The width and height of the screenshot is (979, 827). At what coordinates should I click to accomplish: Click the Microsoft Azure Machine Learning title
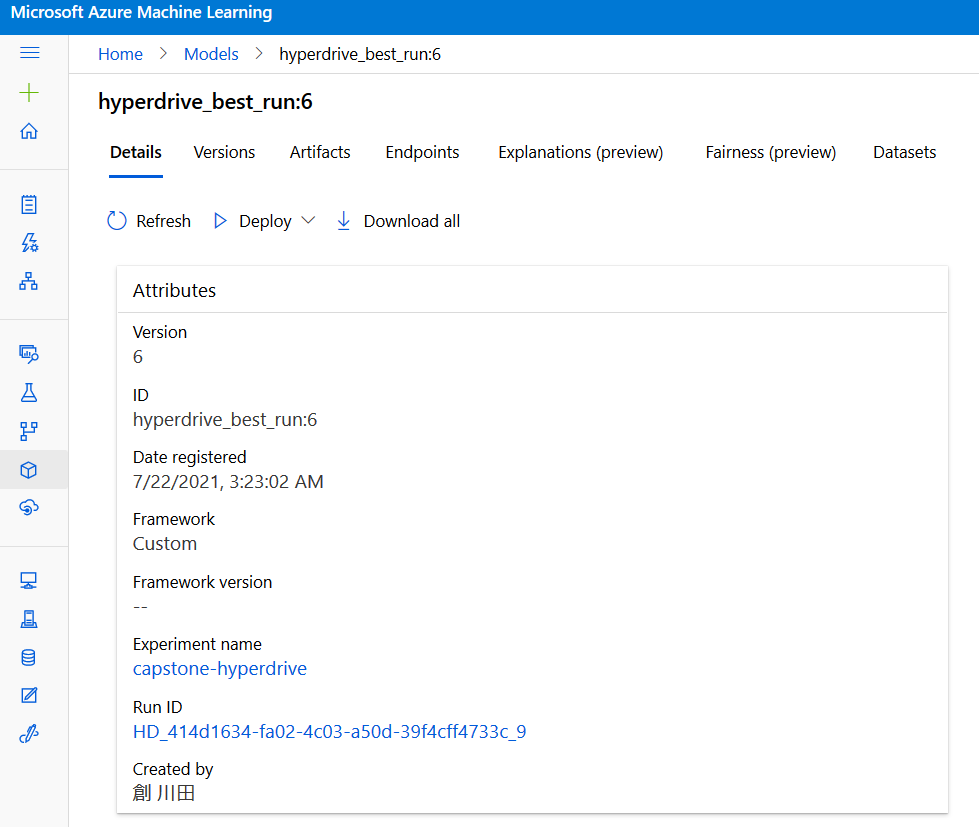[x=142, y=12]
